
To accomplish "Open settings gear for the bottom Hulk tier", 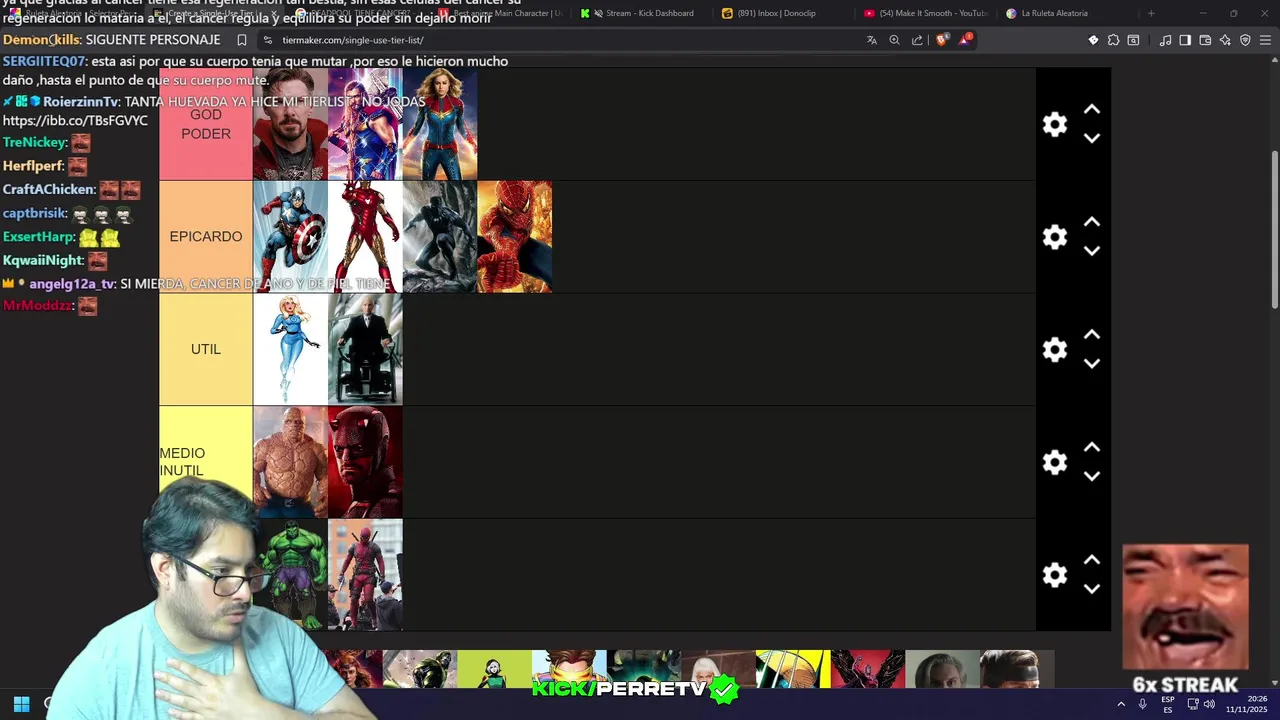I will (1055, 575).
